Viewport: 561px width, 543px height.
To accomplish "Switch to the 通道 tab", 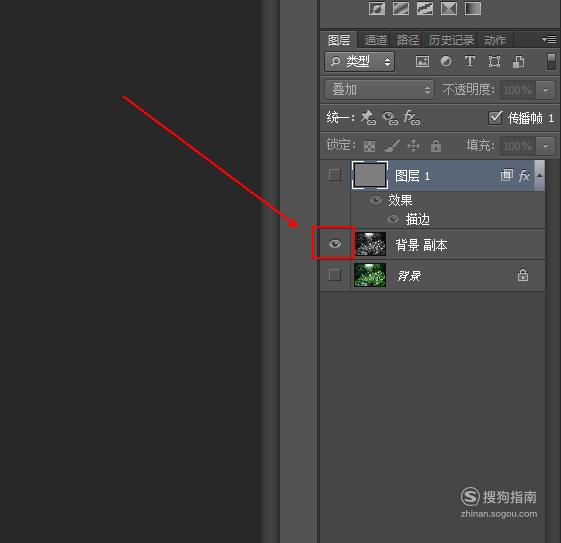I will pyautogui.click(x=376, y=40).
